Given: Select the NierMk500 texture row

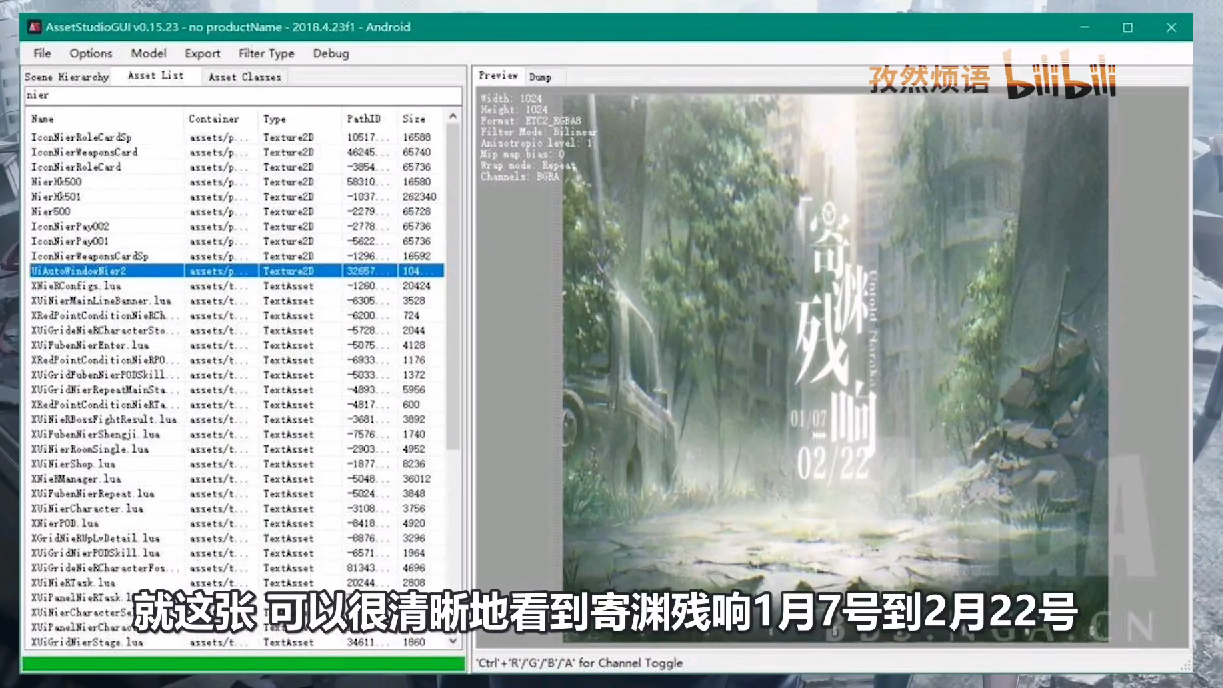Looking at the screenshot, I should point(235,182).
